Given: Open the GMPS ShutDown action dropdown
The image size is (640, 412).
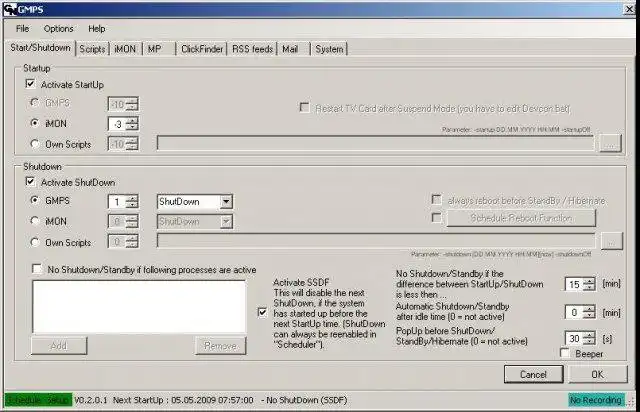Looking at the screenshot, I should pyautogui.click(x=226, y=201).
